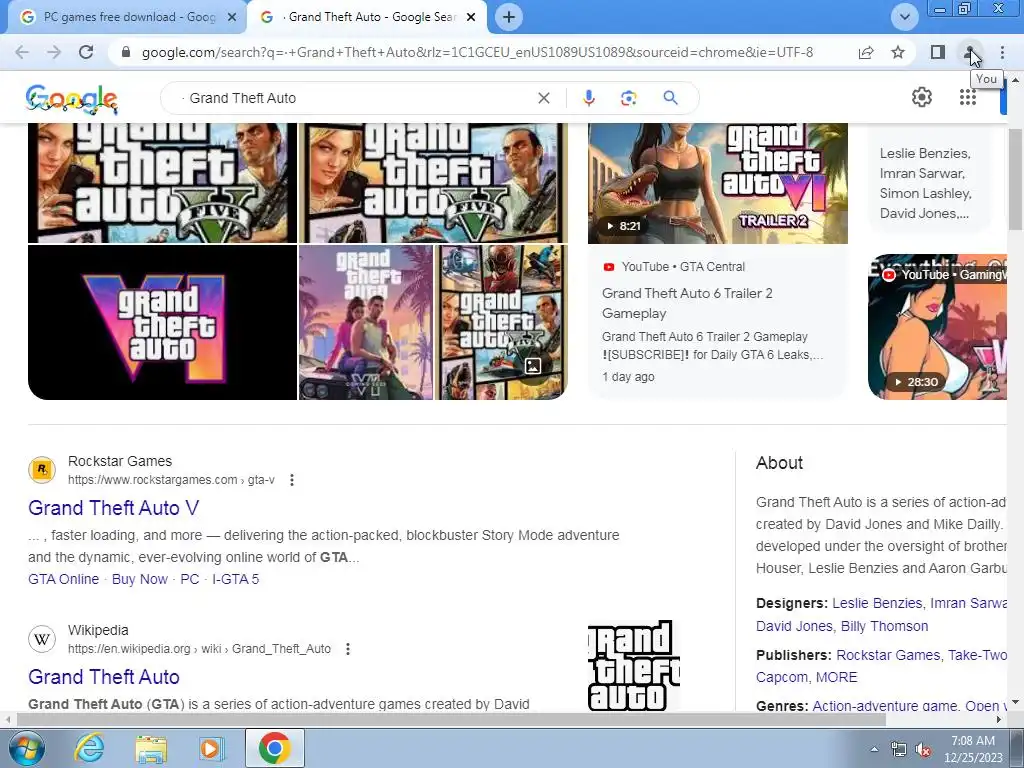View site information via lock icon
This screenshot has height=768, width=1024.
pyautogui.click(x=127, y=52)
